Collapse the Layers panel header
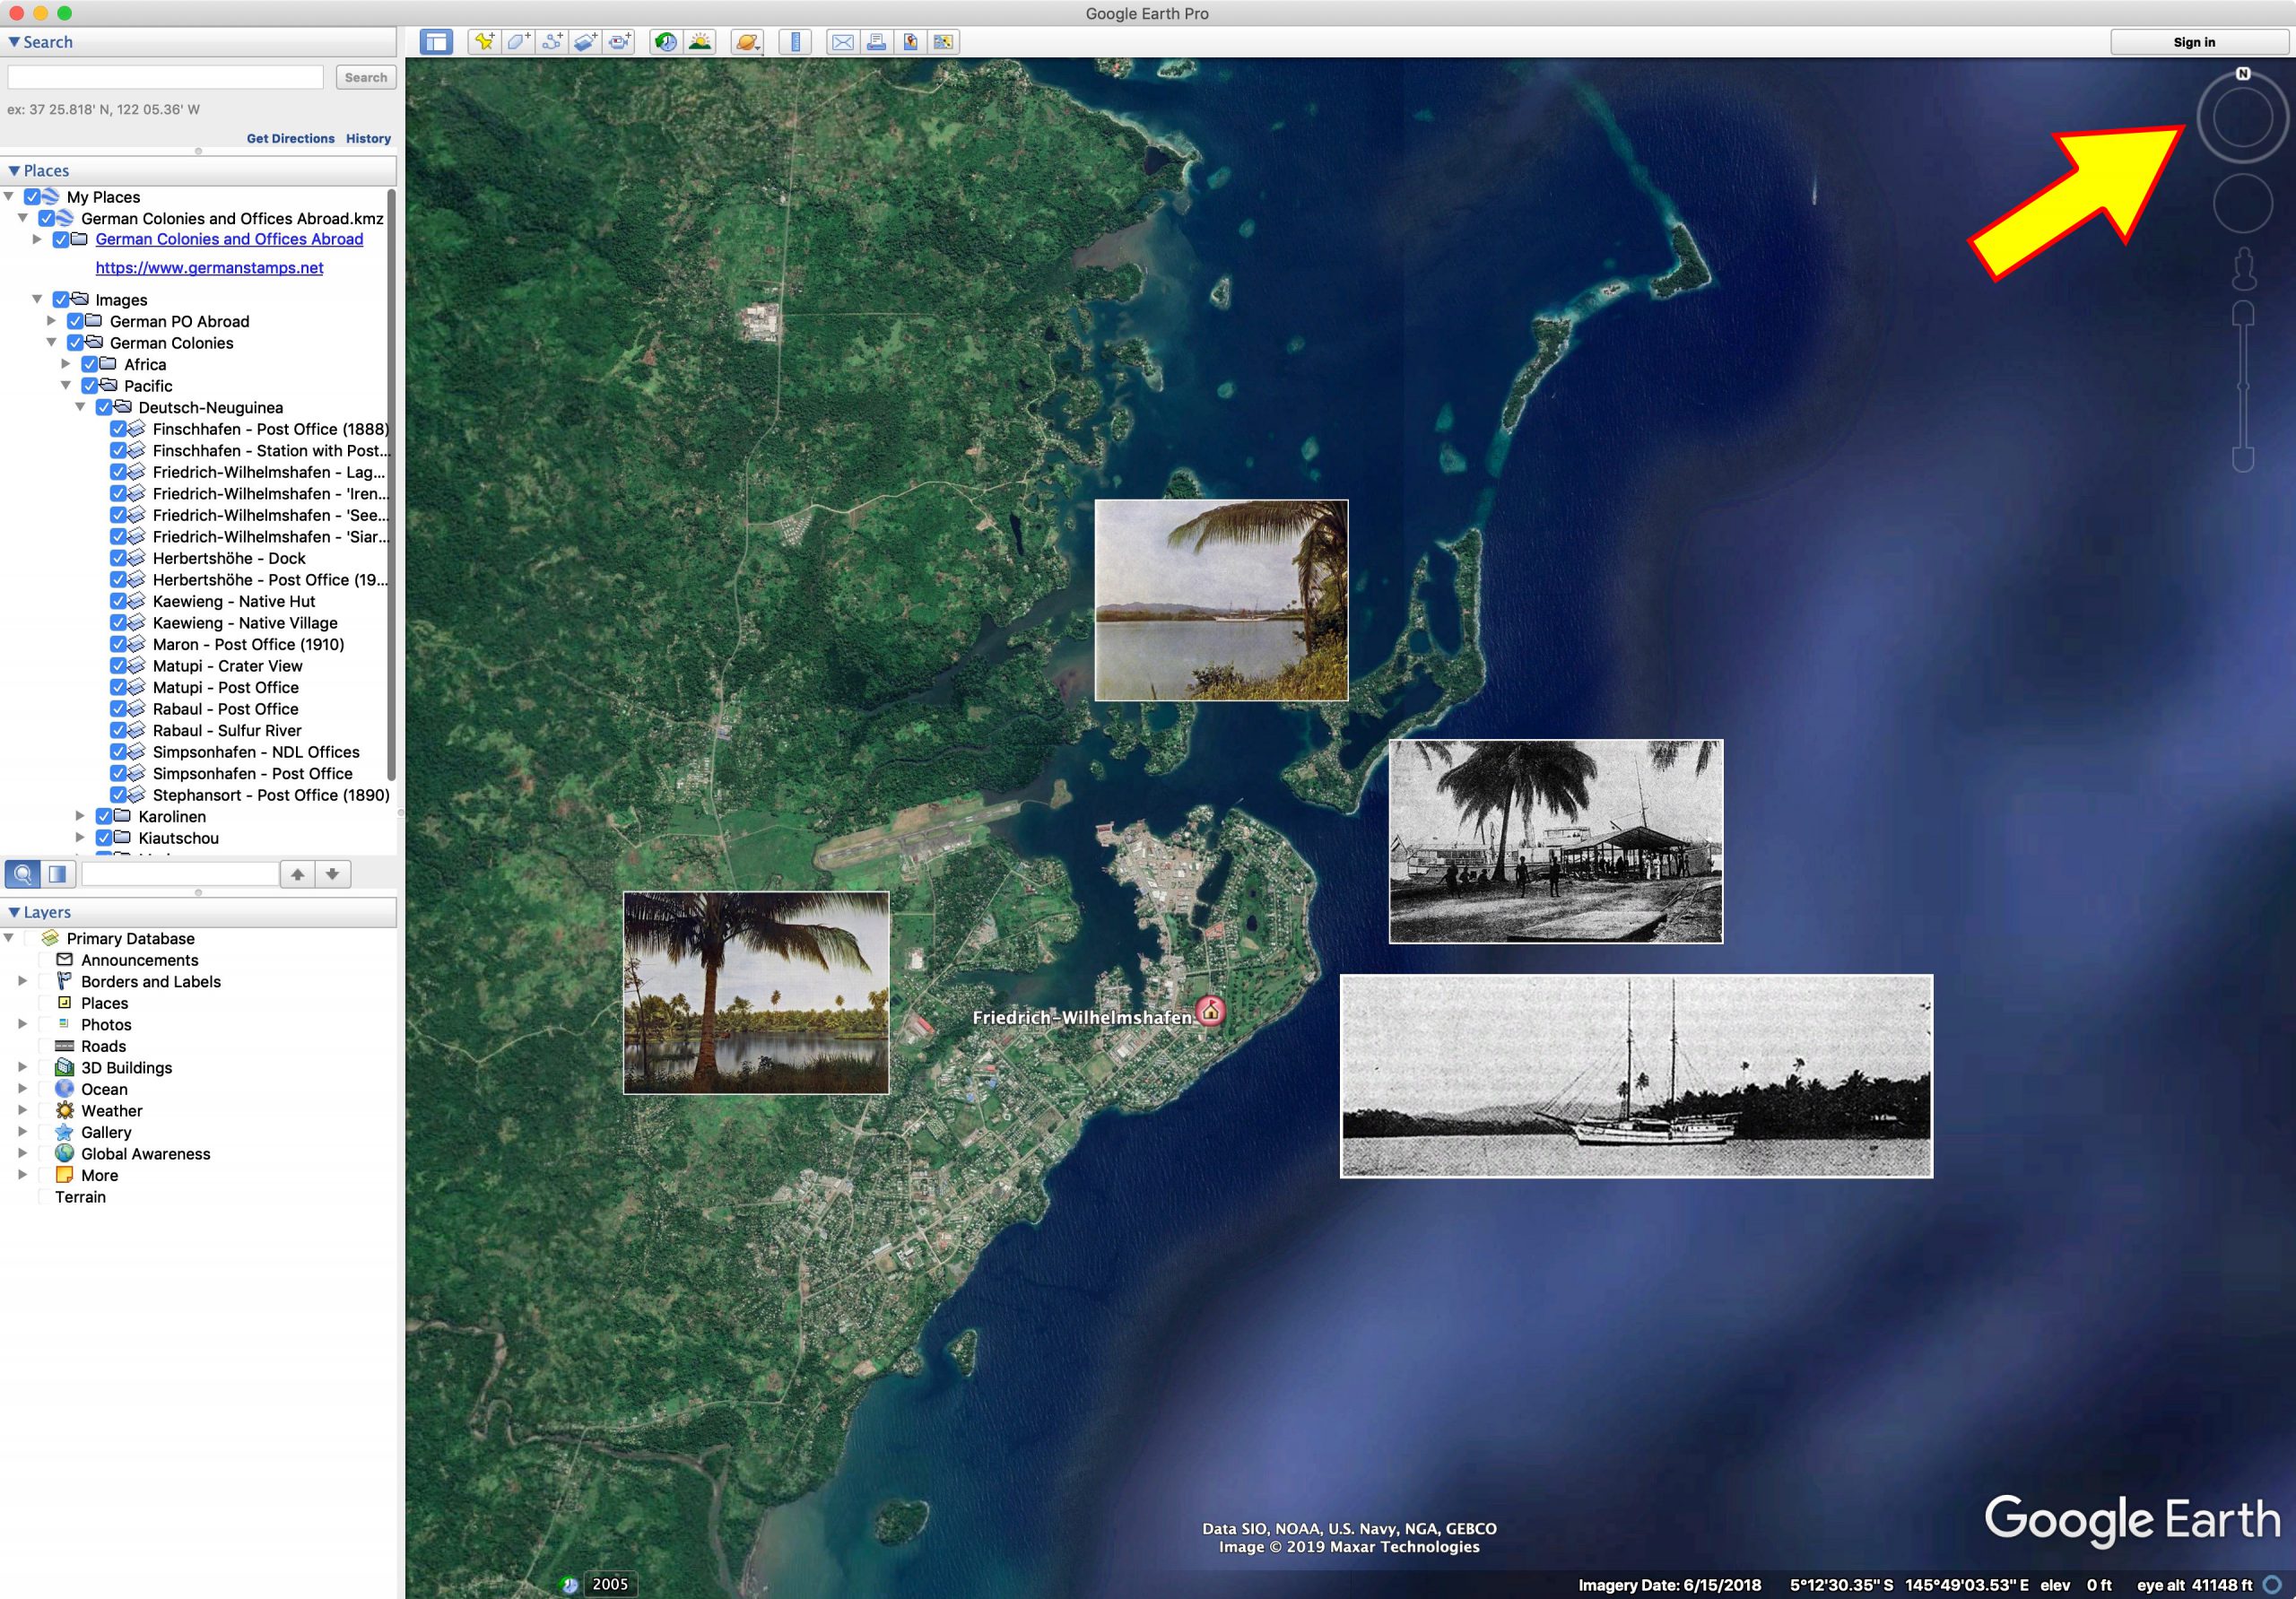 tap(14, 912)
